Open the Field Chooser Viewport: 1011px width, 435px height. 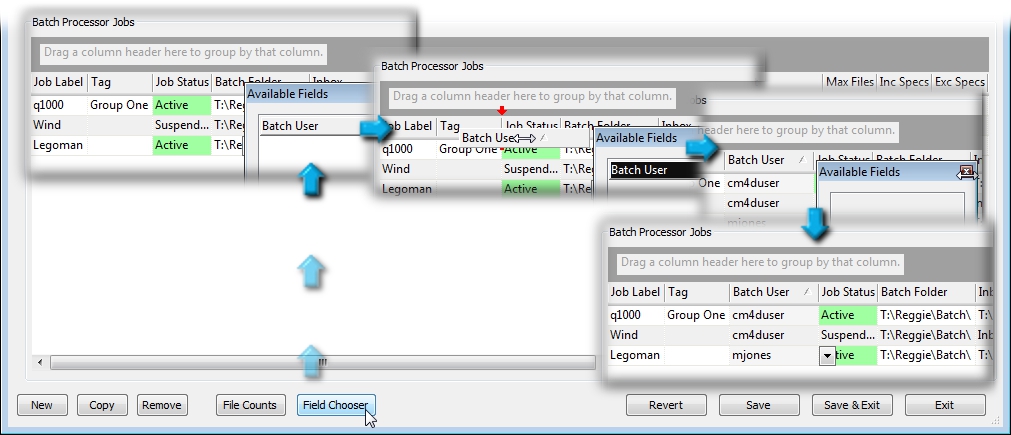pos(335,405)
